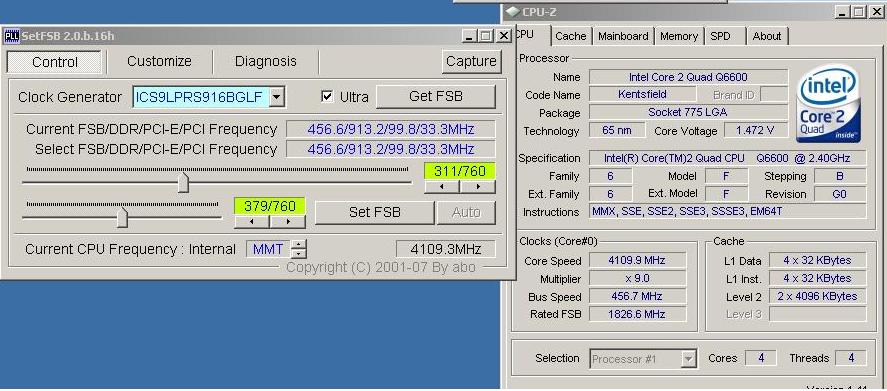The image size is (887, 391).
Task: Decrease the 379/760 value with left arrow
Action: [252, 222]
